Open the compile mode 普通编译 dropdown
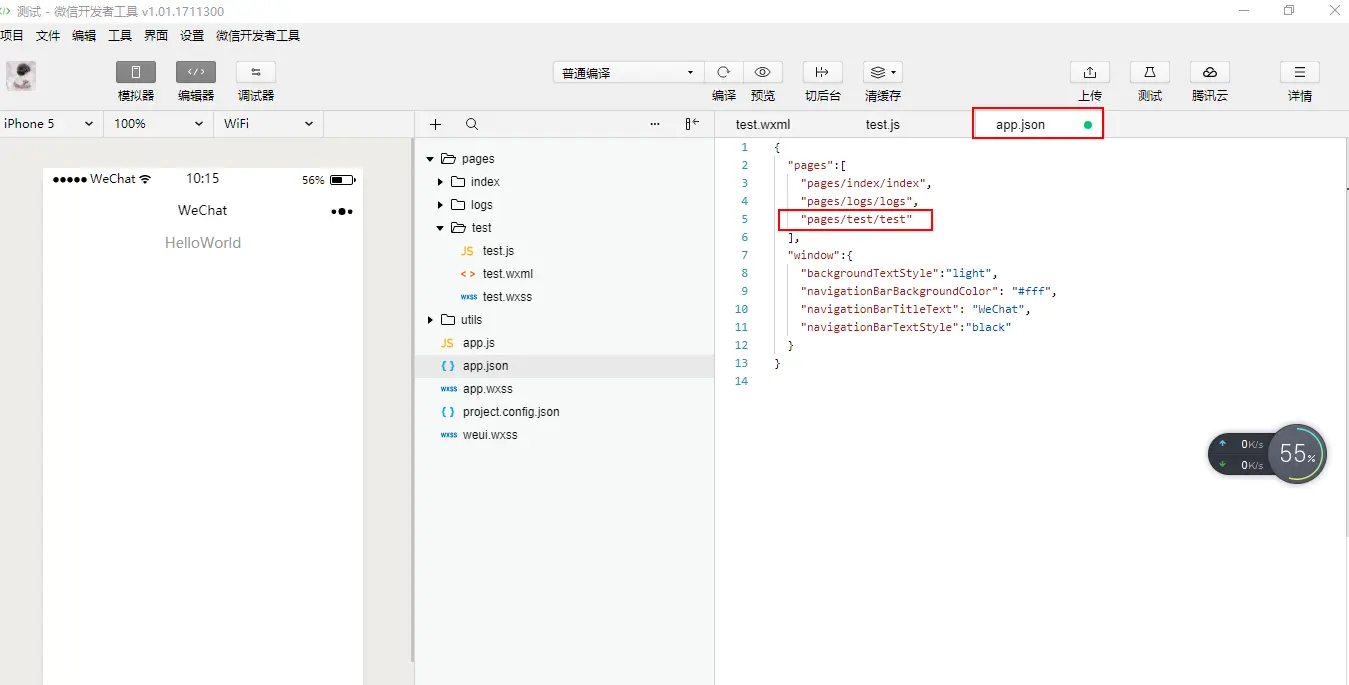 [628, 73]
